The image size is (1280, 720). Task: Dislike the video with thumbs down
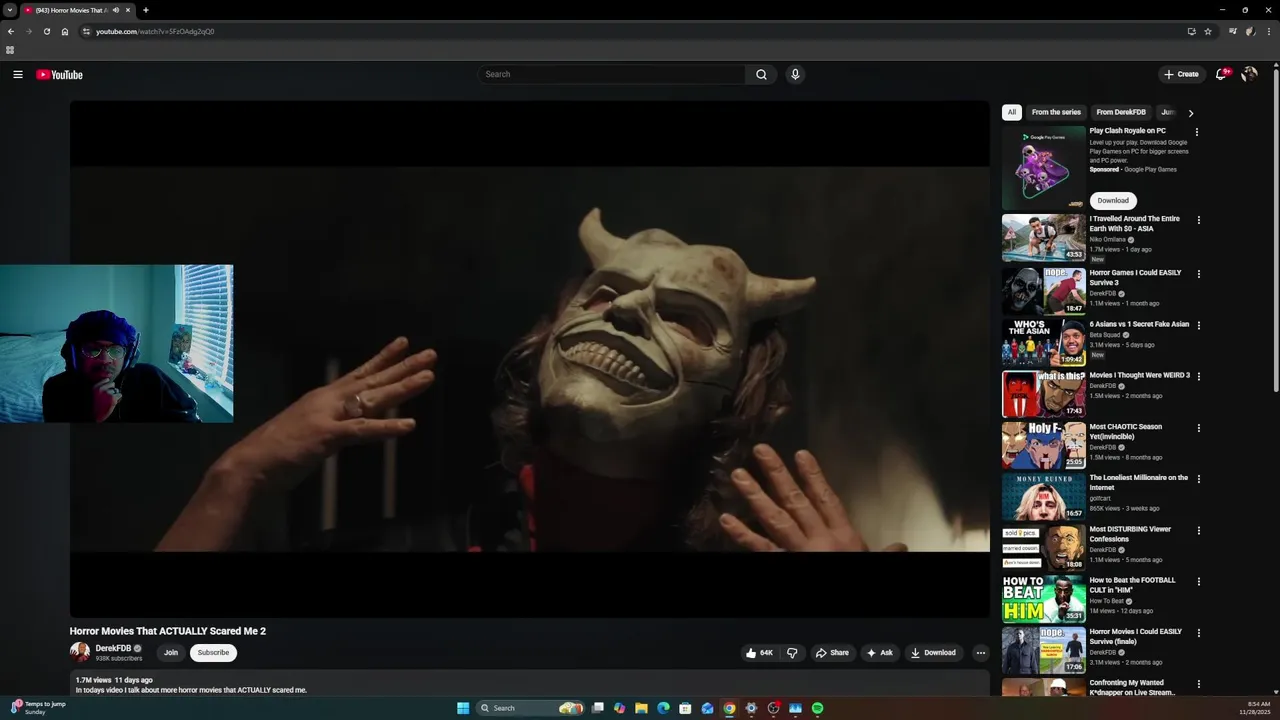click(792, 653)
